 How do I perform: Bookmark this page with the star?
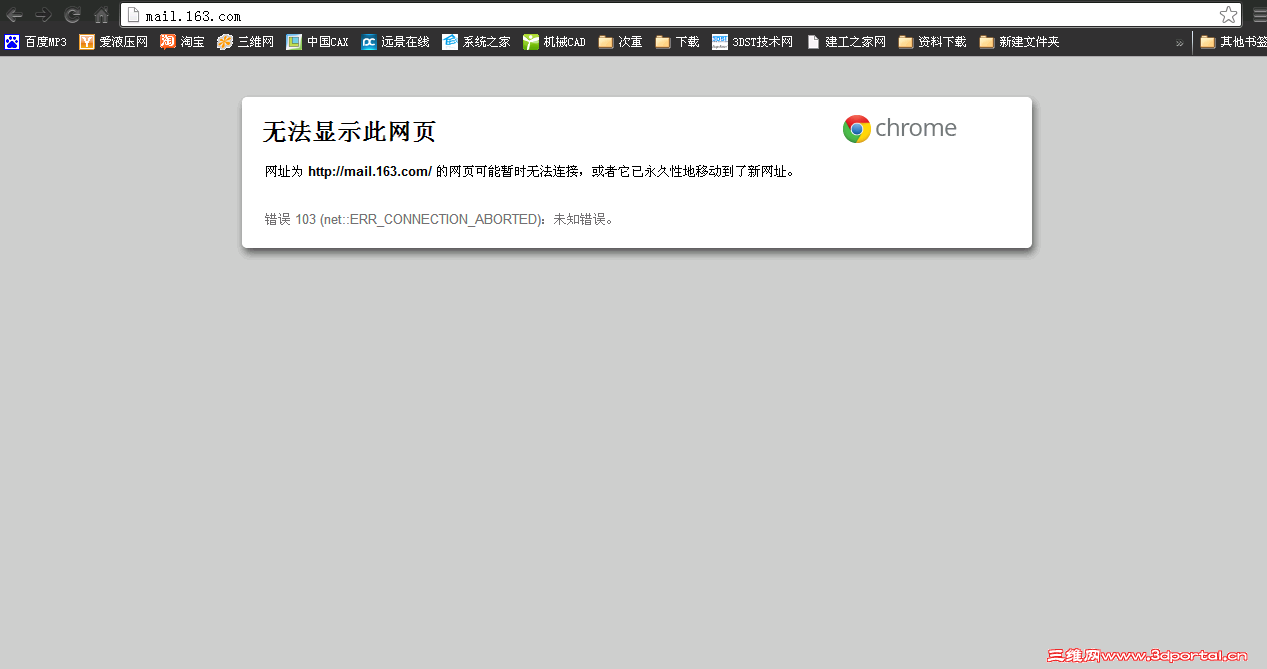point(1228,15)
